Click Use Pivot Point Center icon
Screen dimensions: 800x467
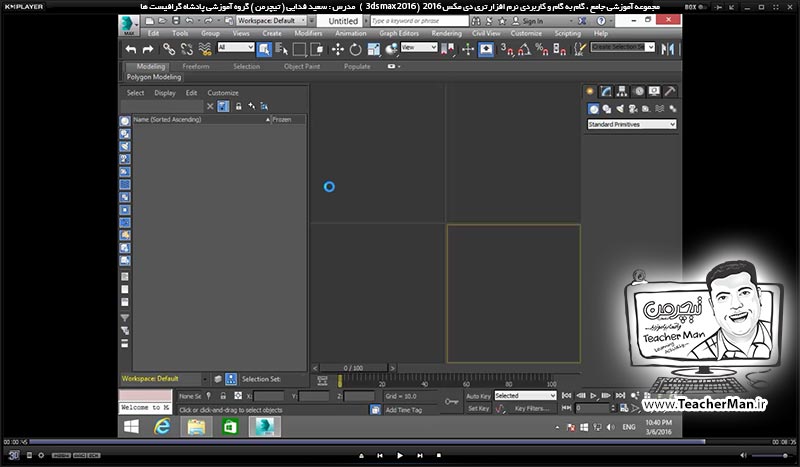click(x=447, y=49)
